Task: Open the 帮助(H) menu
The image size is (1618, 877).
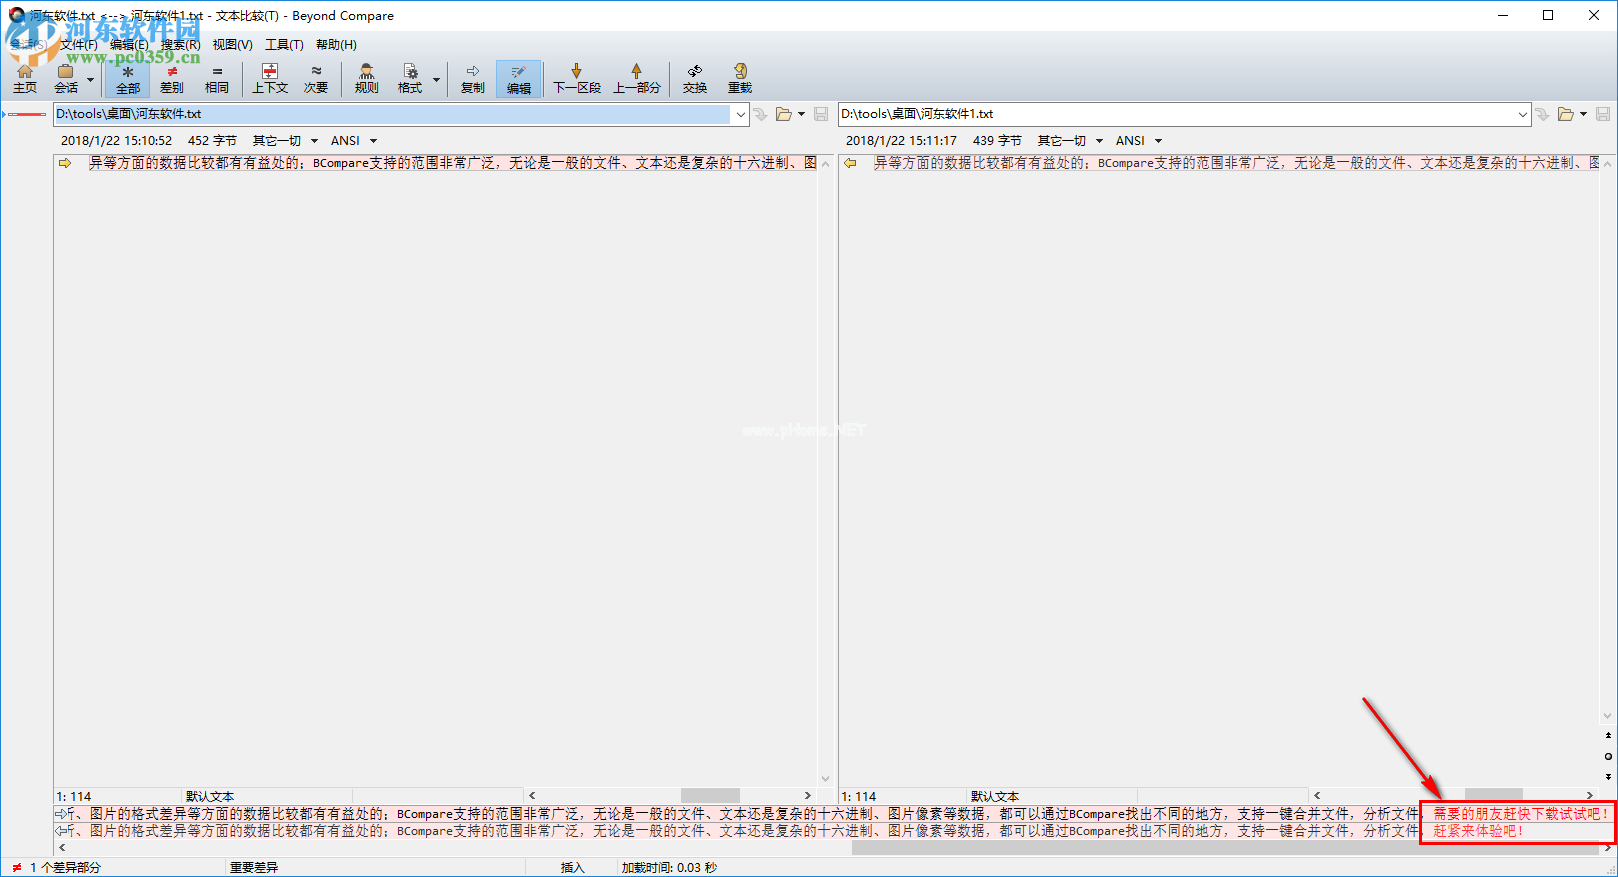Action: [336, 44]
